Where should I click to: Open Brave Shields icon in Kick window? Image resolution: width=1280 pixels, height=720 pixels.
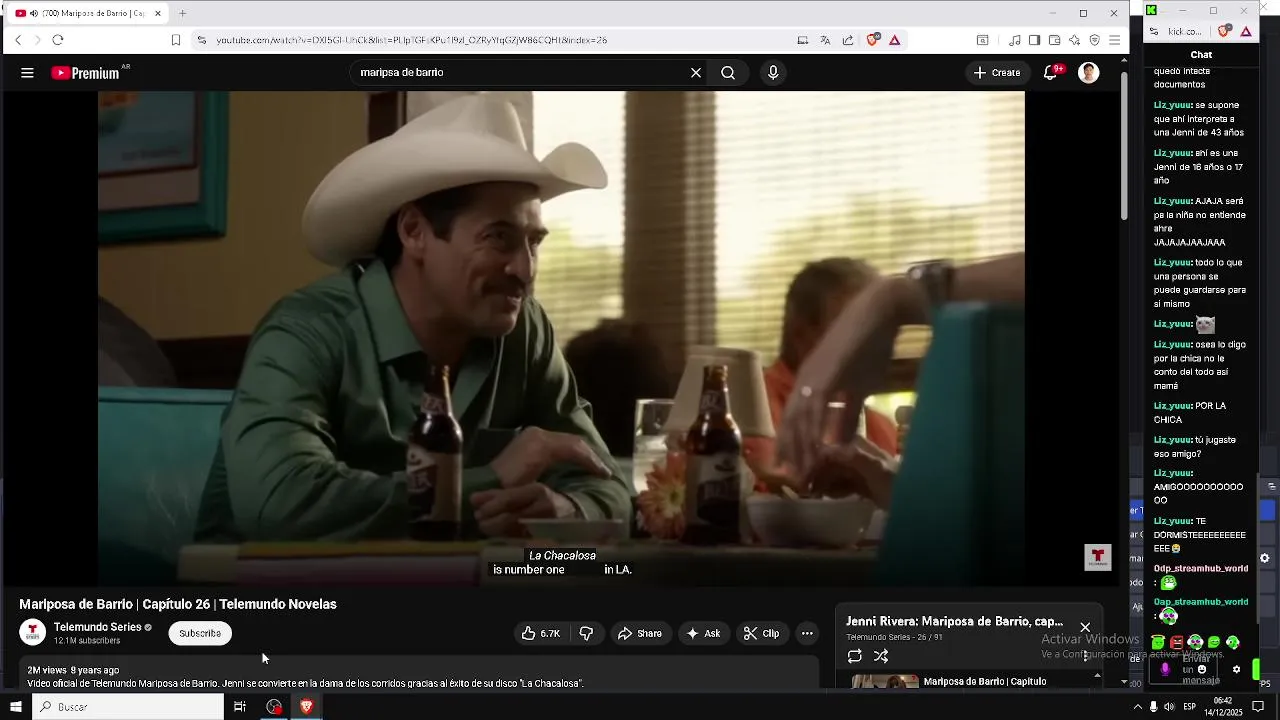coord(1225,32)
